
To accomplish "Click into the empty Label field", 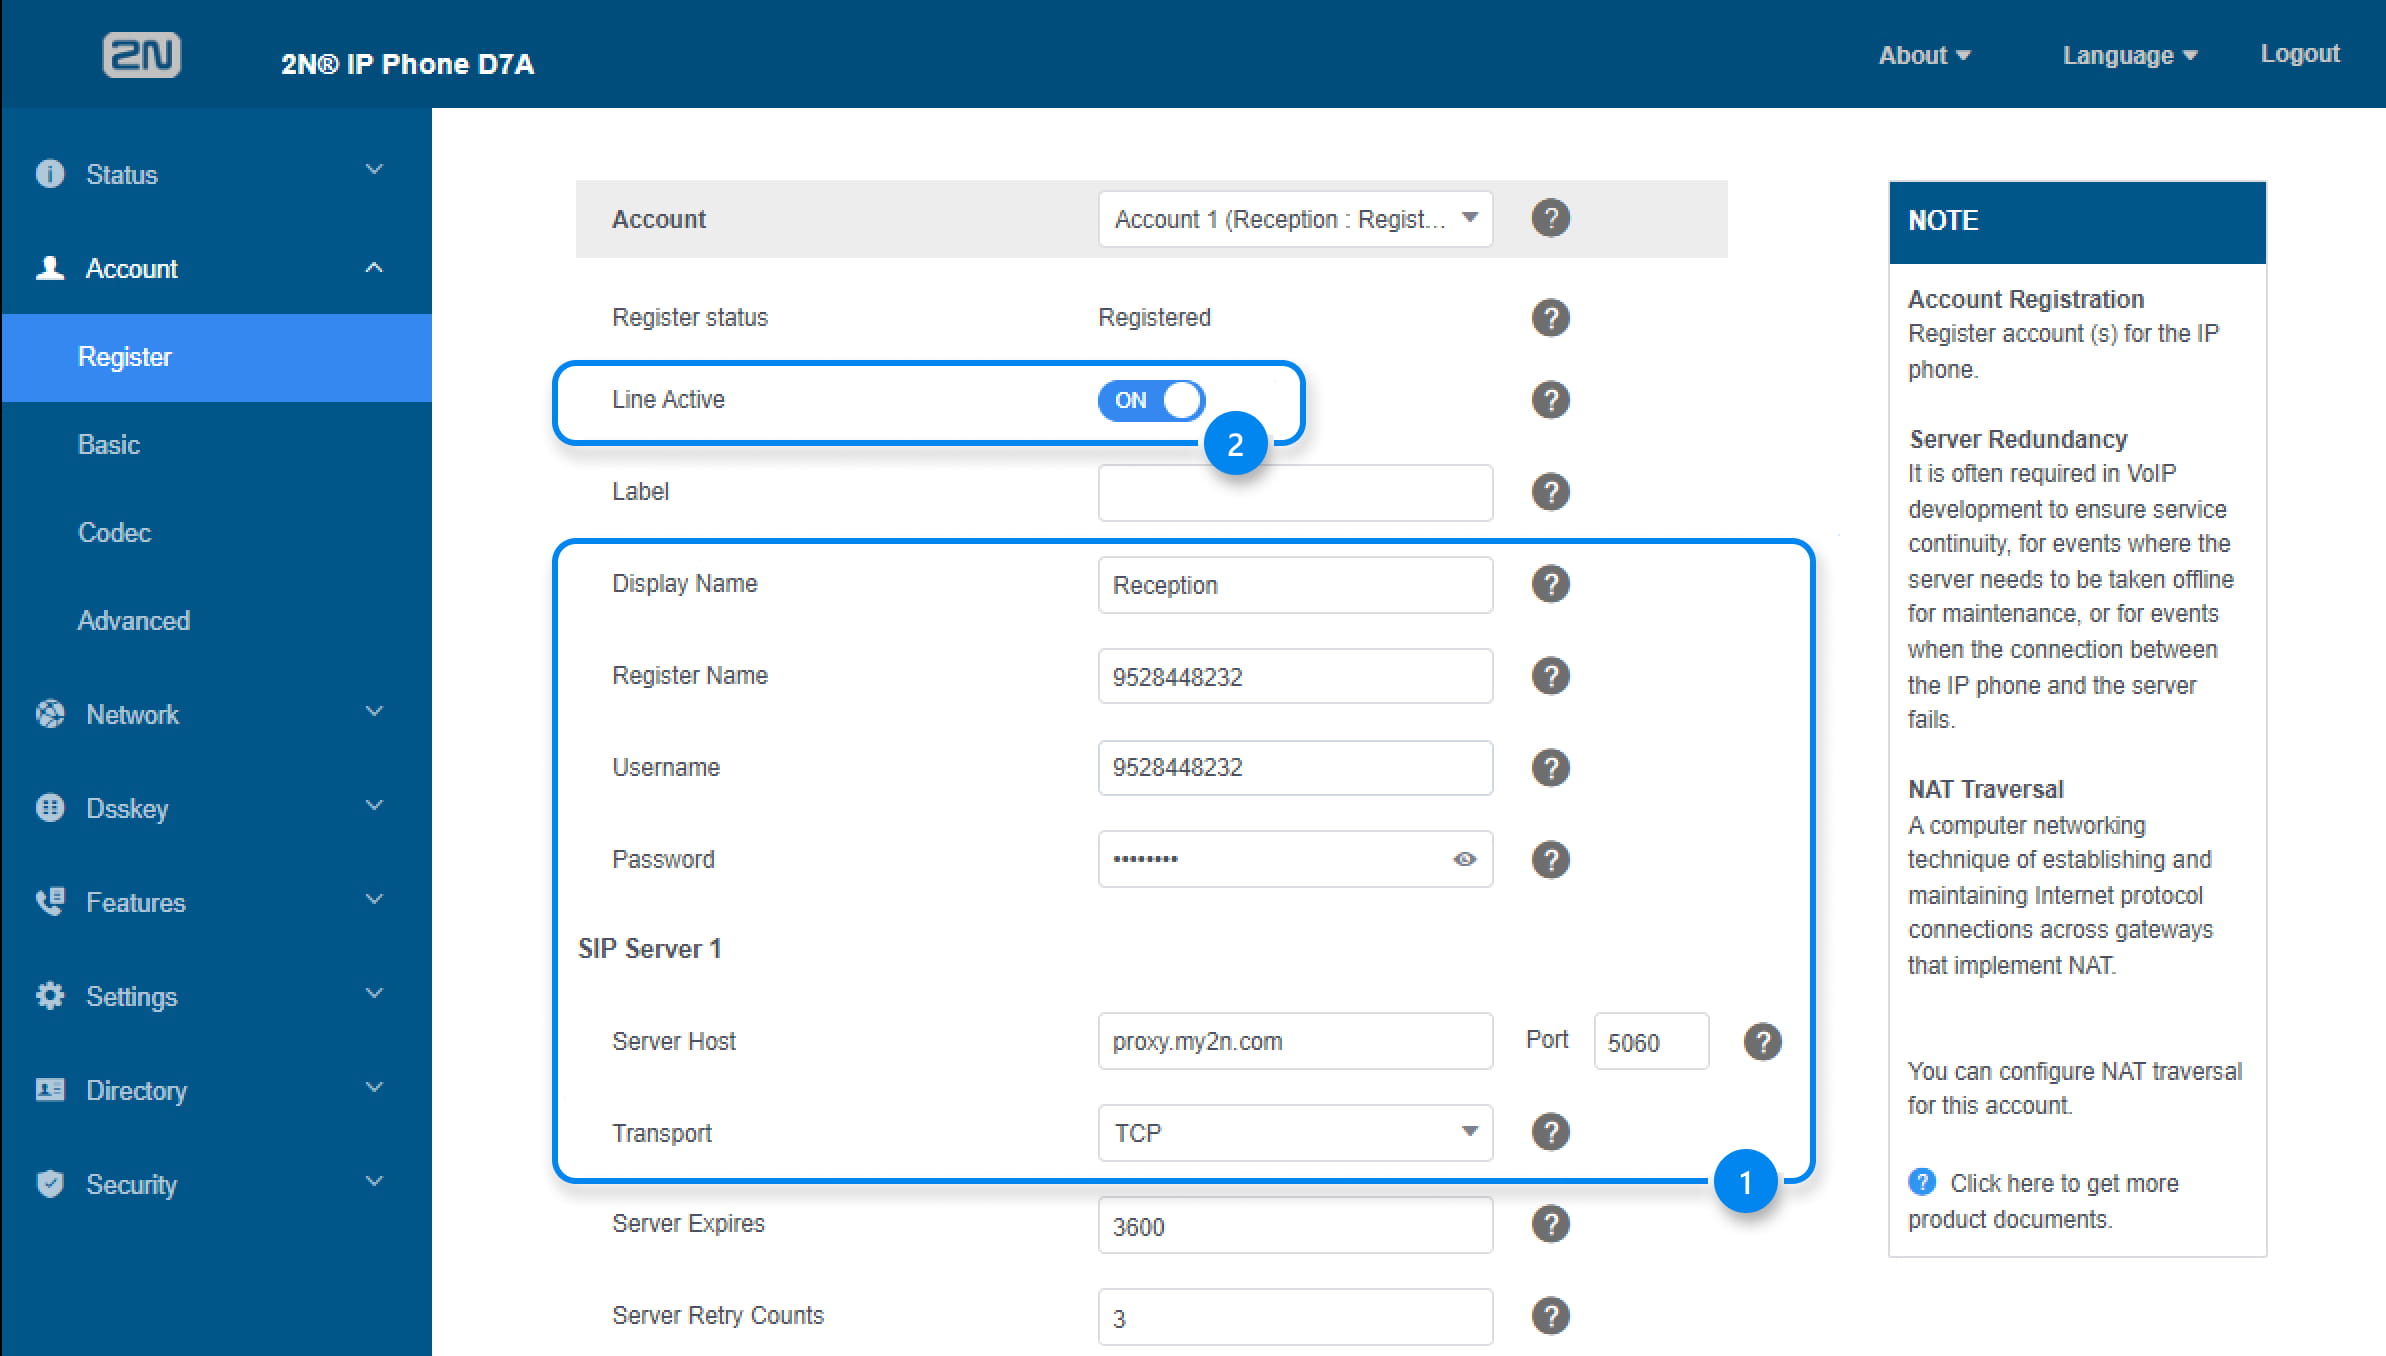I will [x=1295, y=493].
